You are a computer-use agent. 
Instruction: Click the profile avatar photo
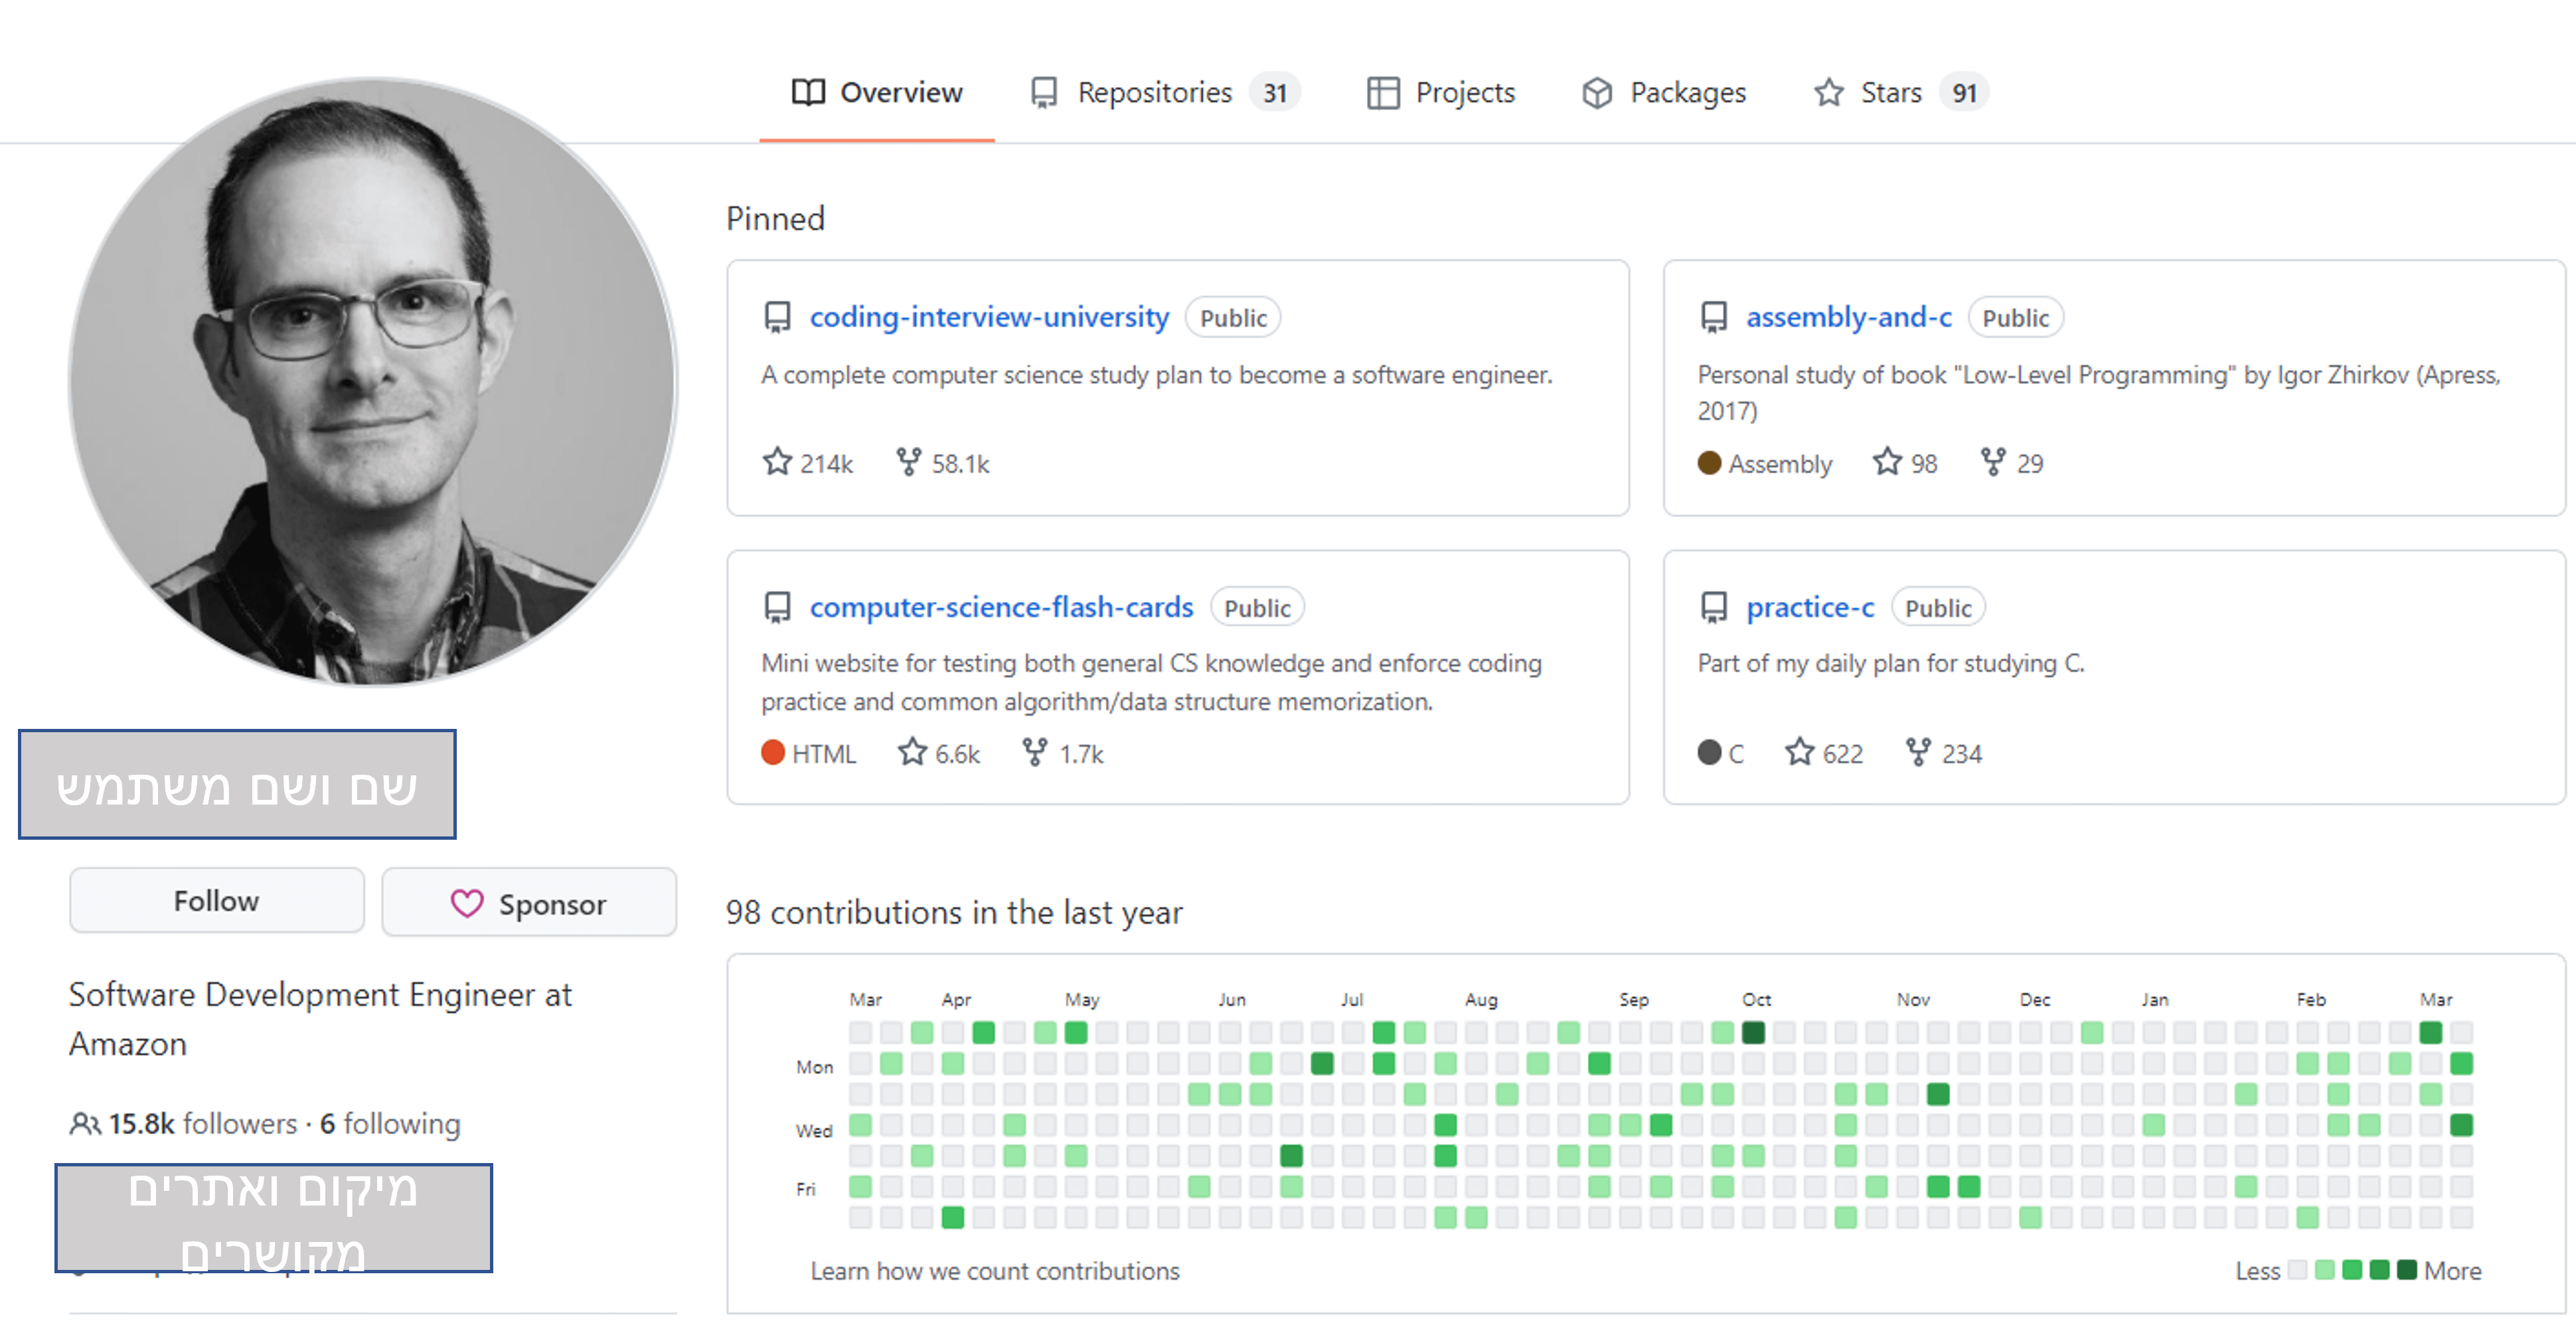coord(372,382)
